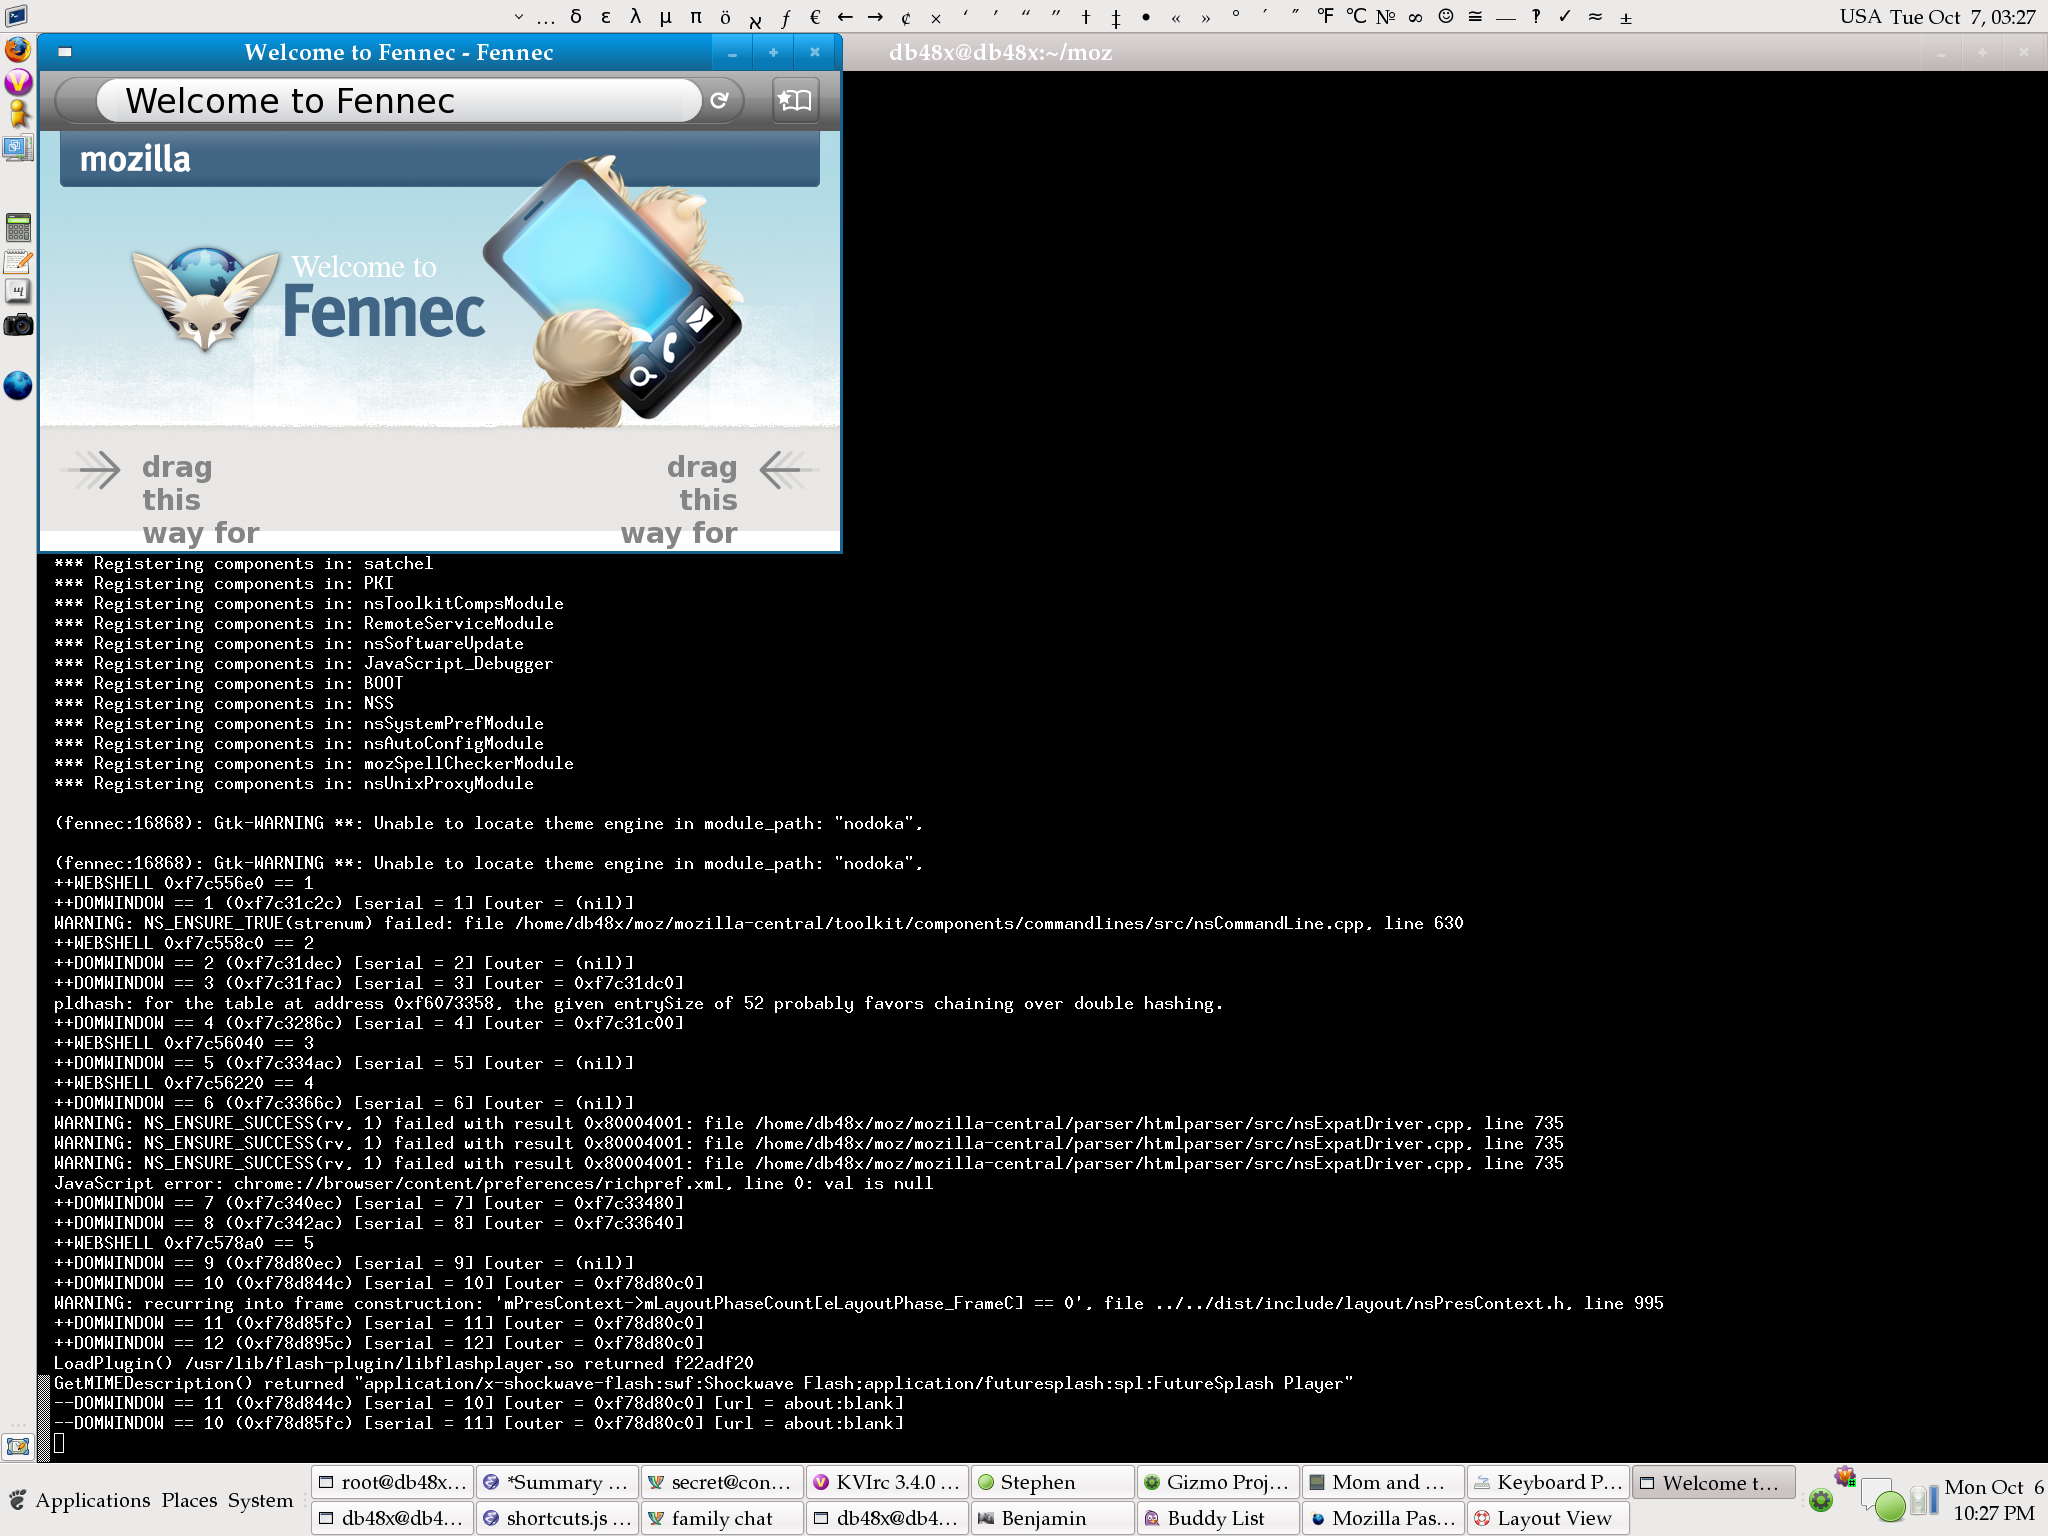Screen dimensions: 2048x1536
Task: Click the top panel clock showing Tue Oct 7
Action: pyautogui.click(x=1963, y=17)
